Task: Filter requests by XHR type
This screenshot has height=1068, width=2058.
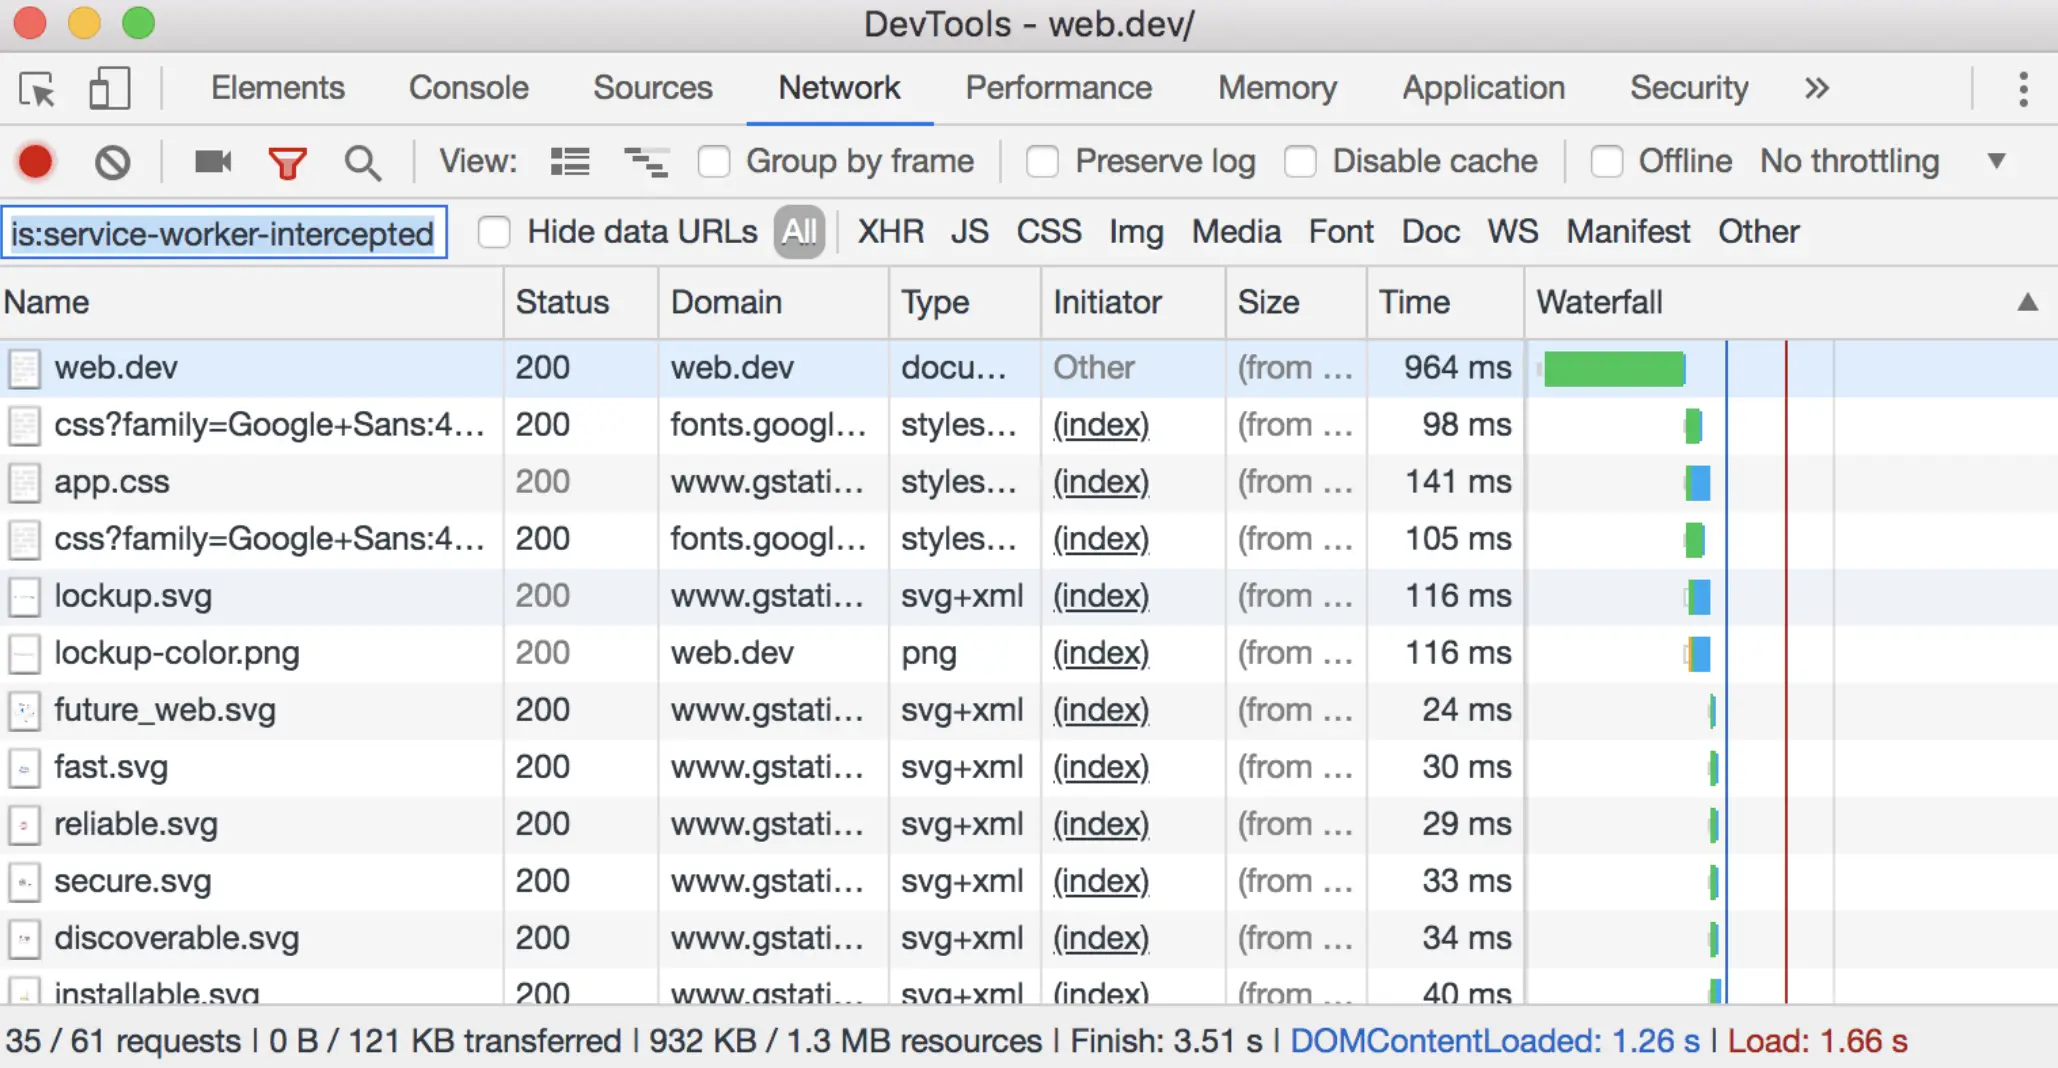Action: (891, 232)
